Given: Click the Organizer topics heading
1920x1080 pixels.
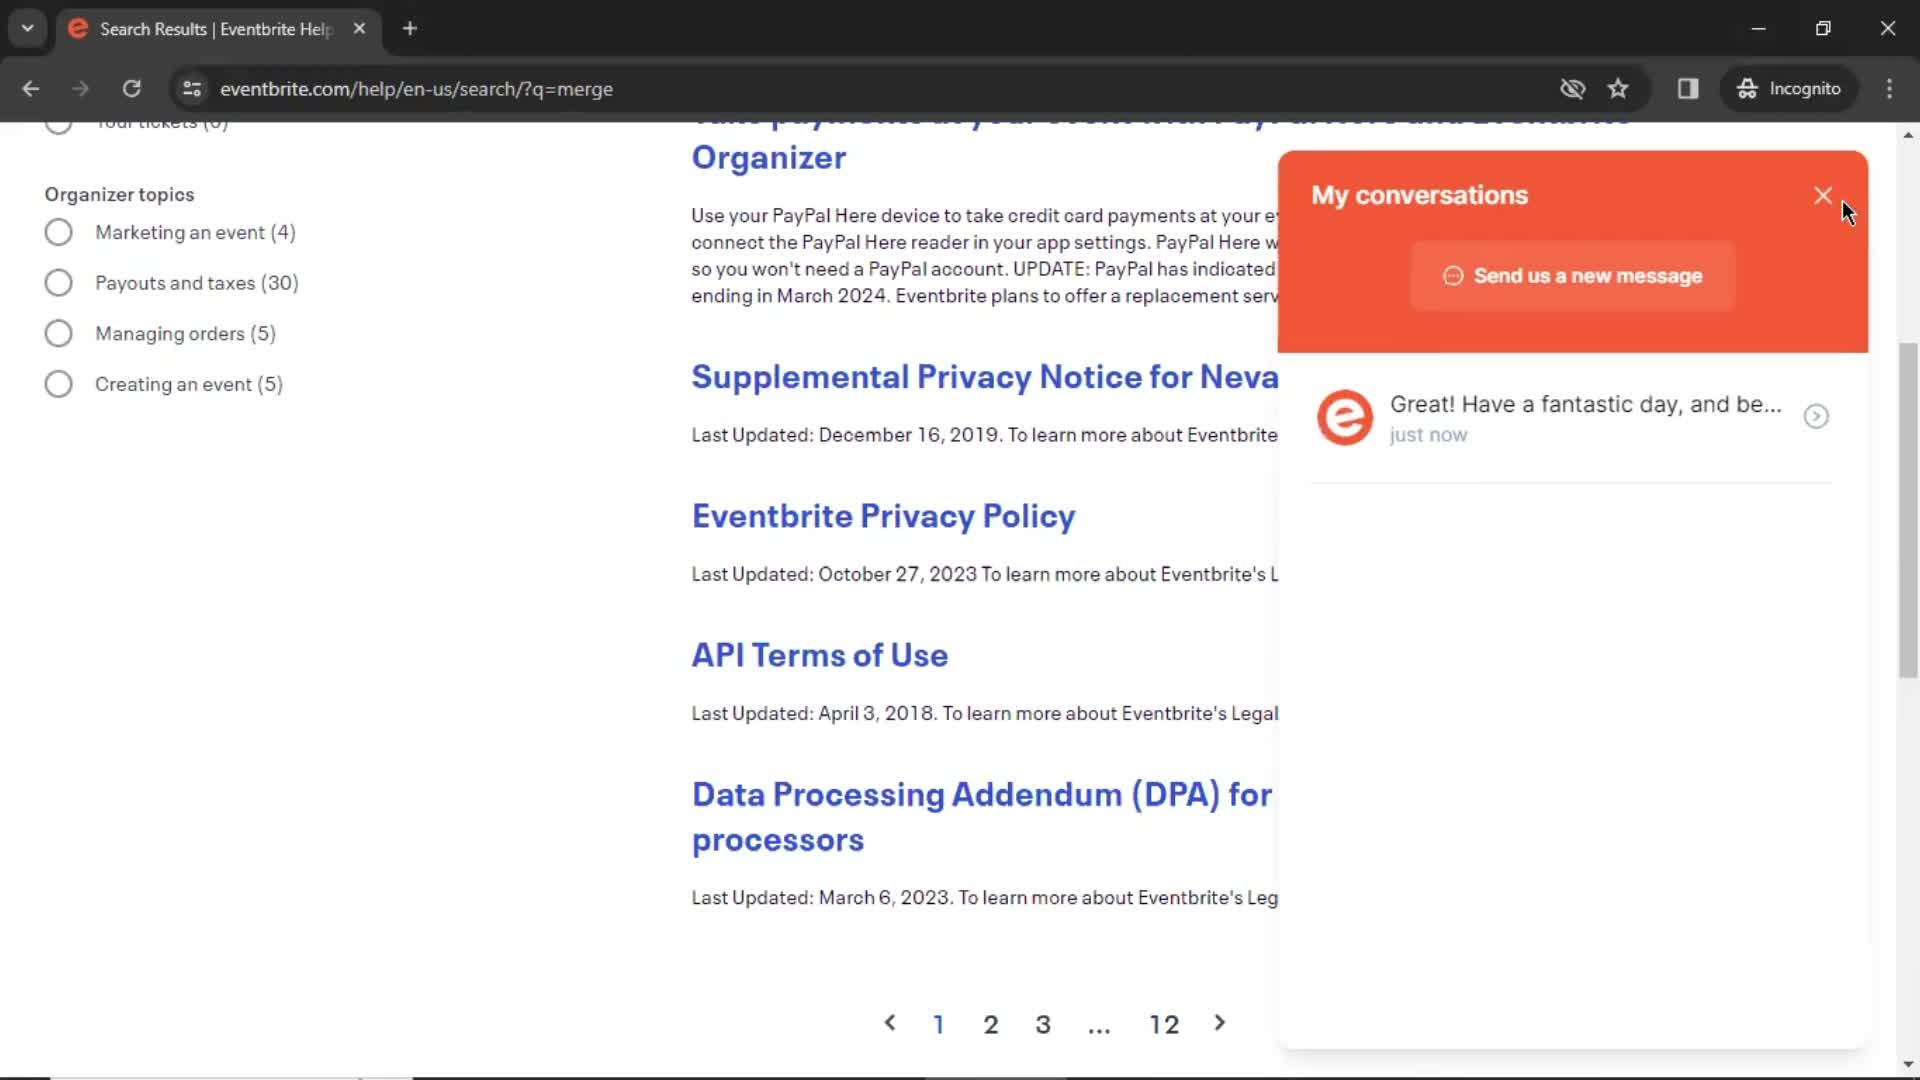Looking at the screenshot, I should coord(119,194).
